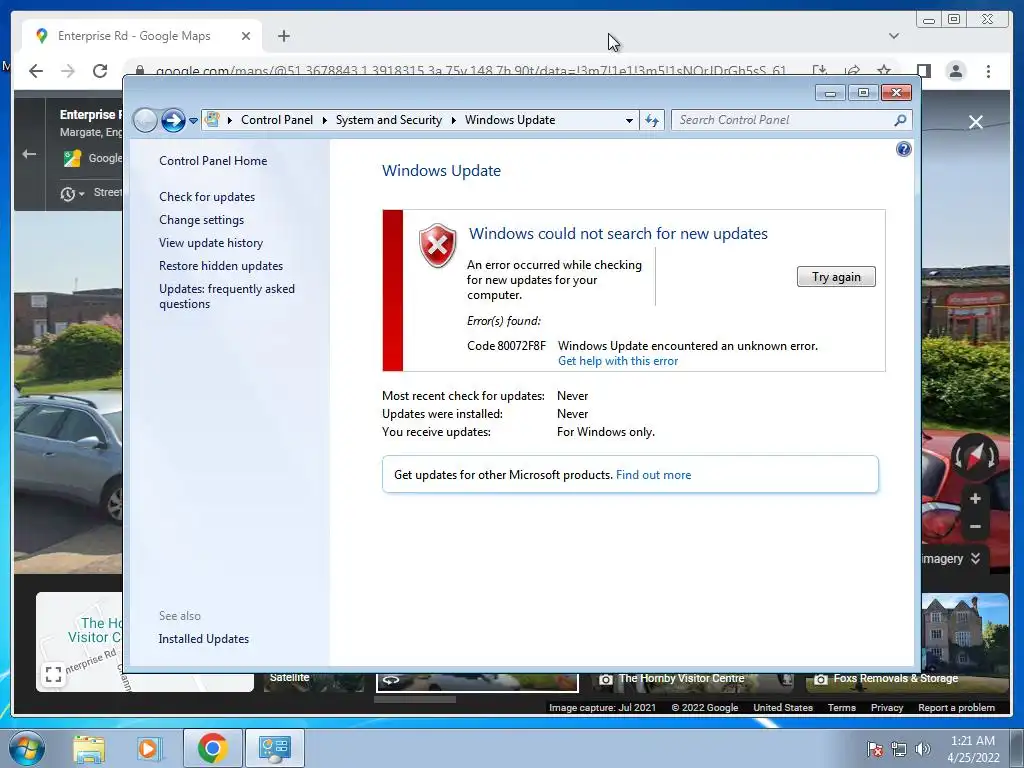The height and width of the screenshot is (768, 1024).
Task: Expand arrow after System and Security breadcrumb
Action: (453, 120)
